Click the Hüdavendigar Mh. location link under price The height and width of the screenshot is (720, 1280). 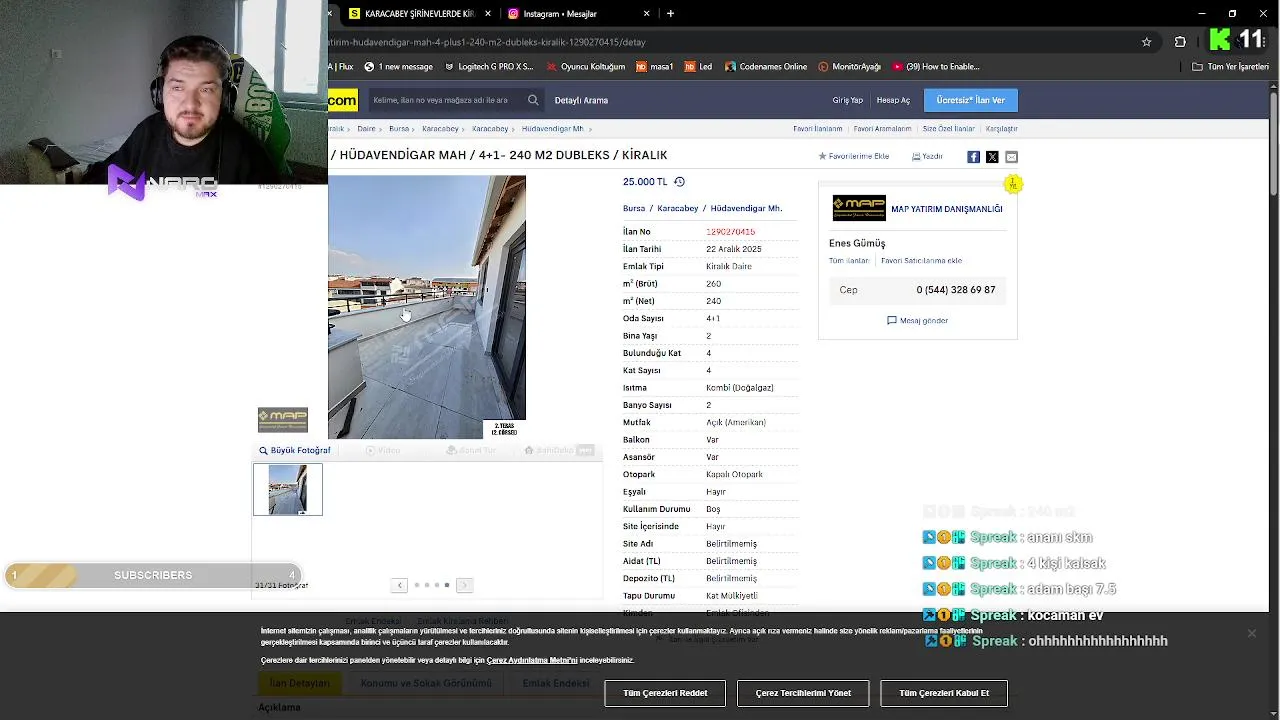pos(746,209)
